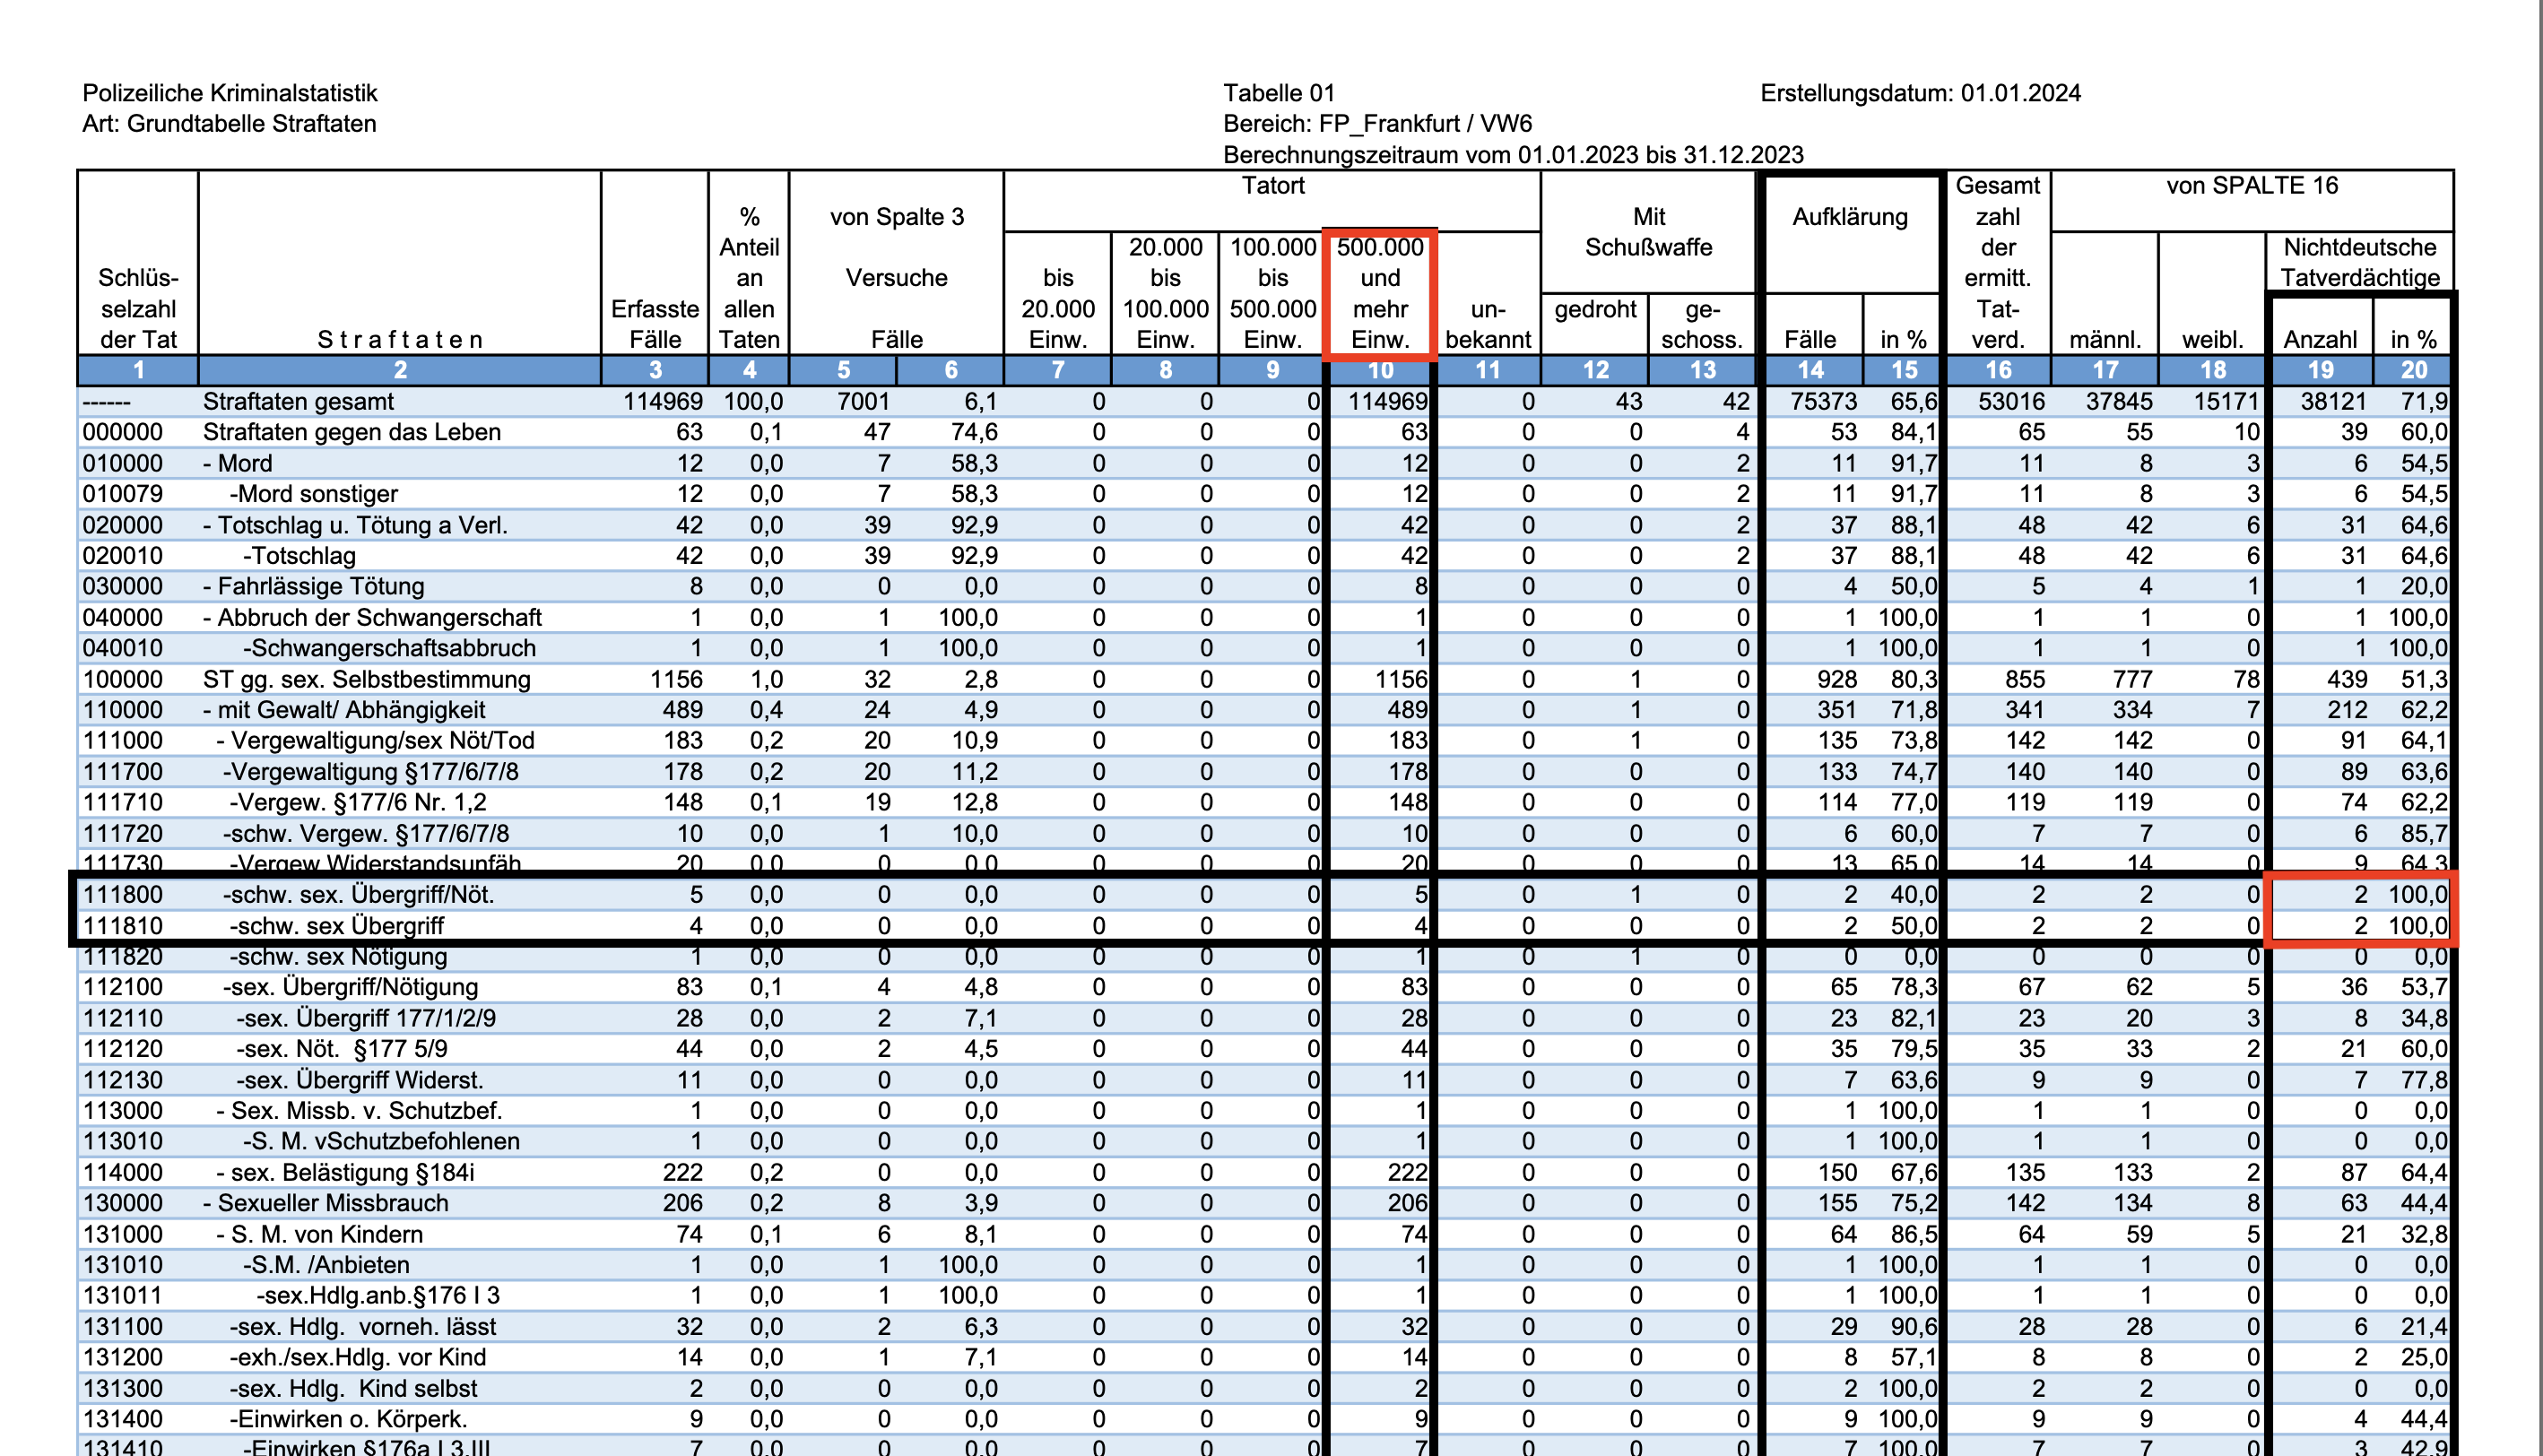The image size is (2543, 1456).
Task: Click the Berechnungszeitraum date range line
Action: (x=1513, y=155)
